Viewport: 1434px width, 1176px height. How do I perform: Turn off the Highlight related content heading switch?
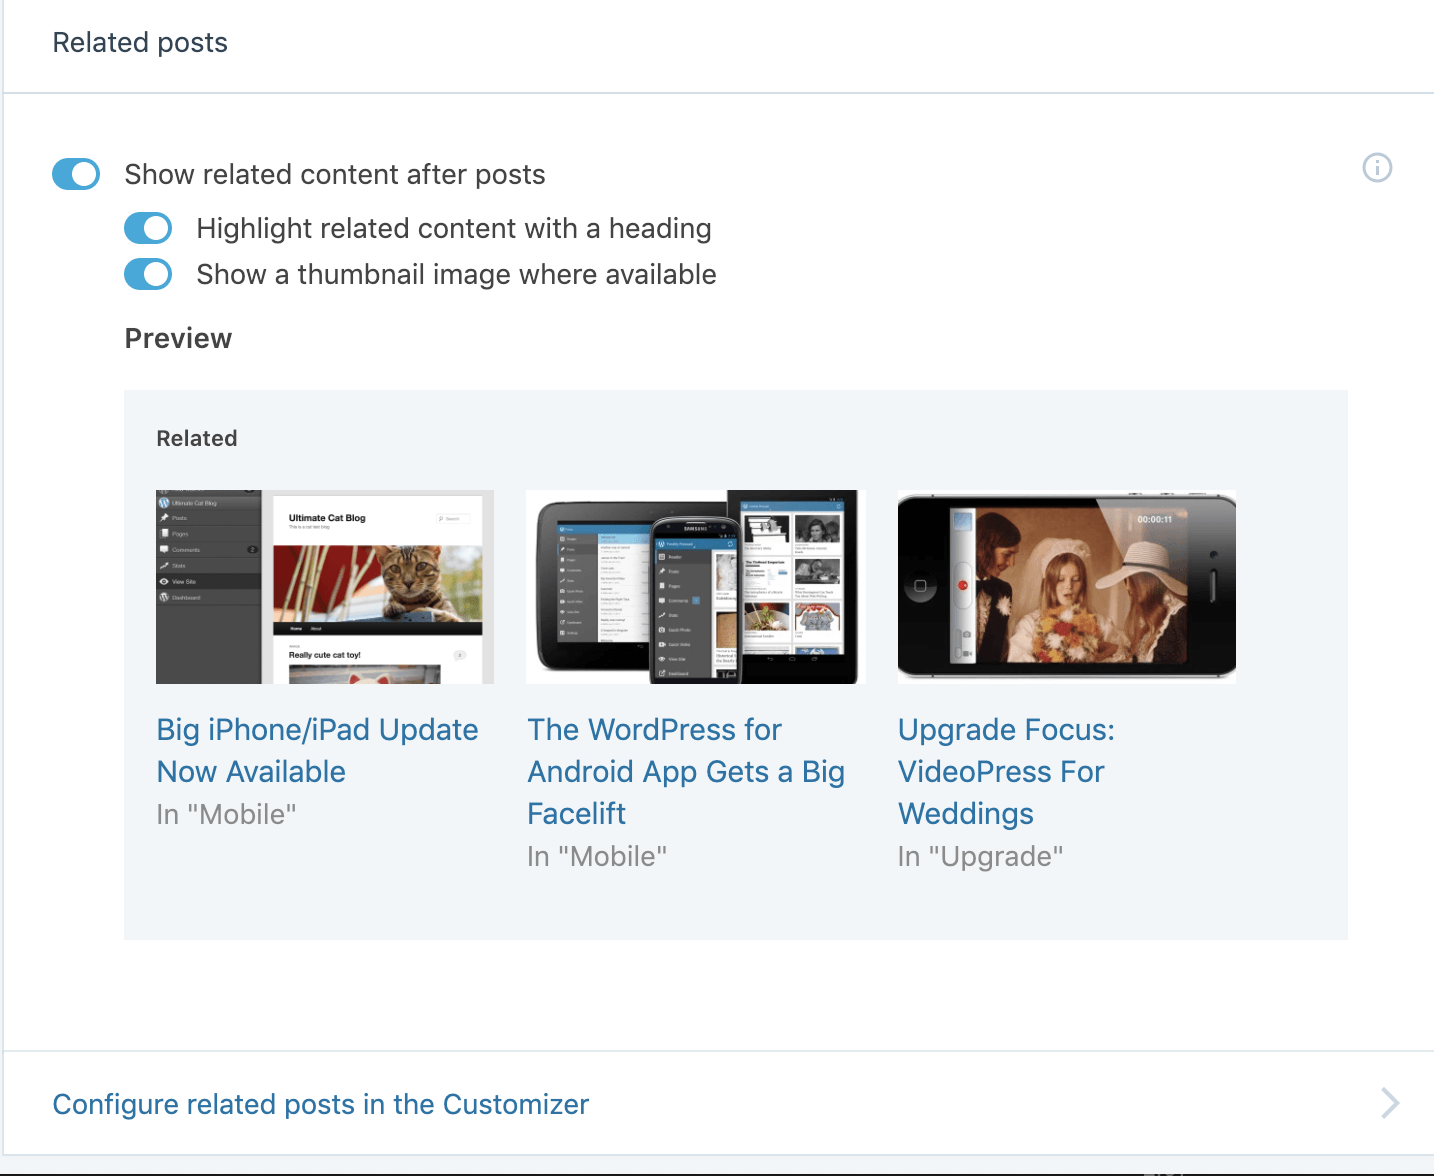(x=148, y=228)
